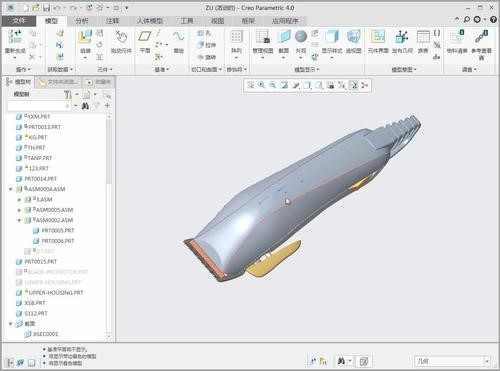Toggle the highlighted graphics toolbar display button
Viewport: 500px width, 371px height.
point(353,85)
